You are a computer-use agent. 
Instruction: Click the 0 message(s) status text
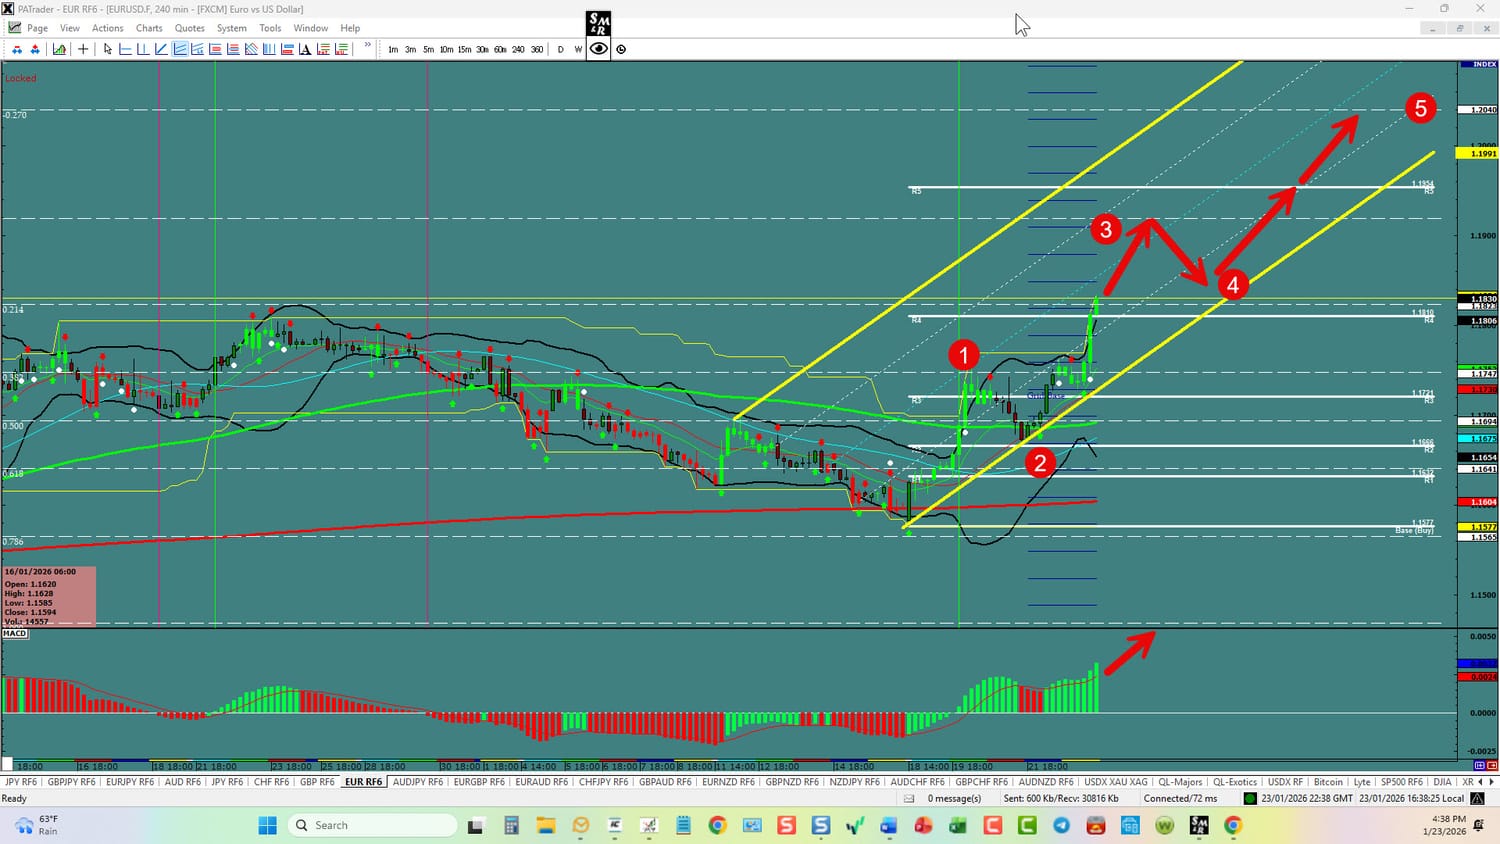coord(954,798)
